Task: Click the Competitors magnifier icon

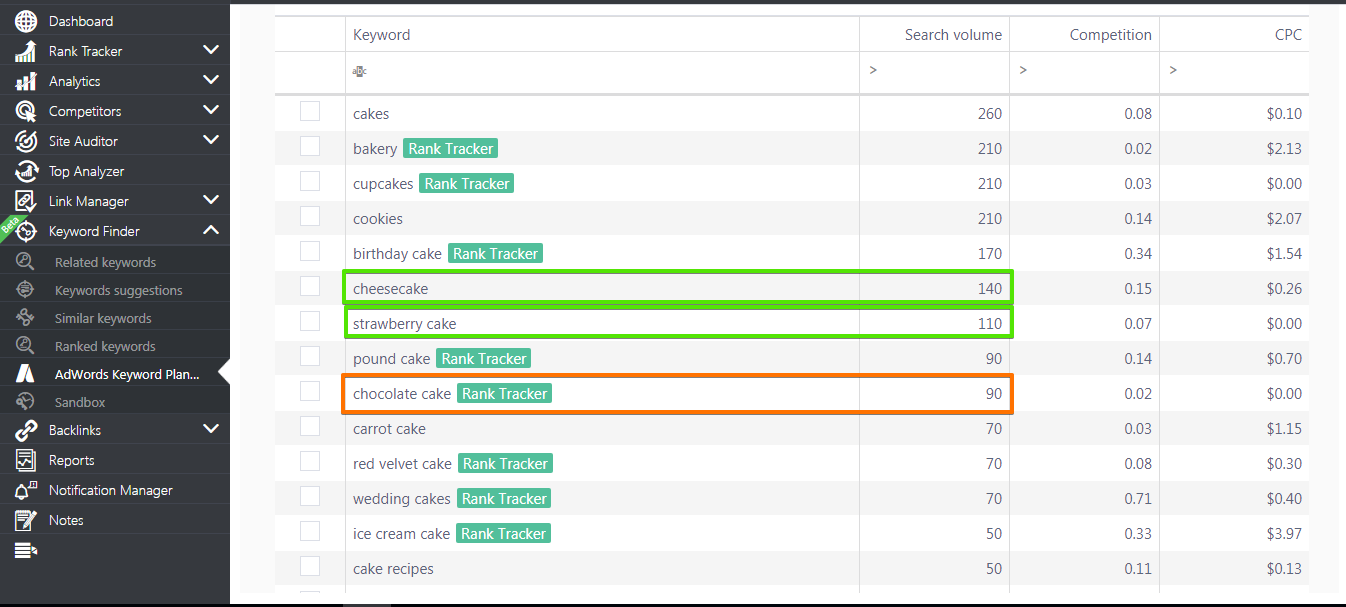Action: tap(26, 111)
